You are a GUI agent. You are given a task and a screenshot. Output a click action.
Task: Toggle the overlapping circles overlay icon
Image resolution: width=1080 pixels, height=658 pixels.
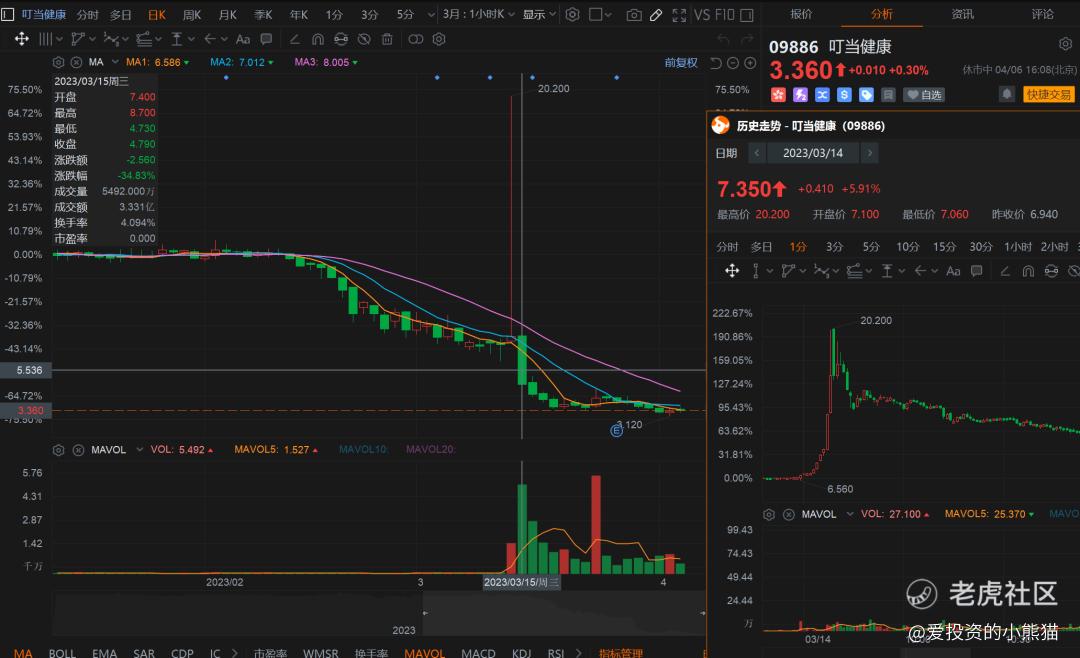[415, 39]
